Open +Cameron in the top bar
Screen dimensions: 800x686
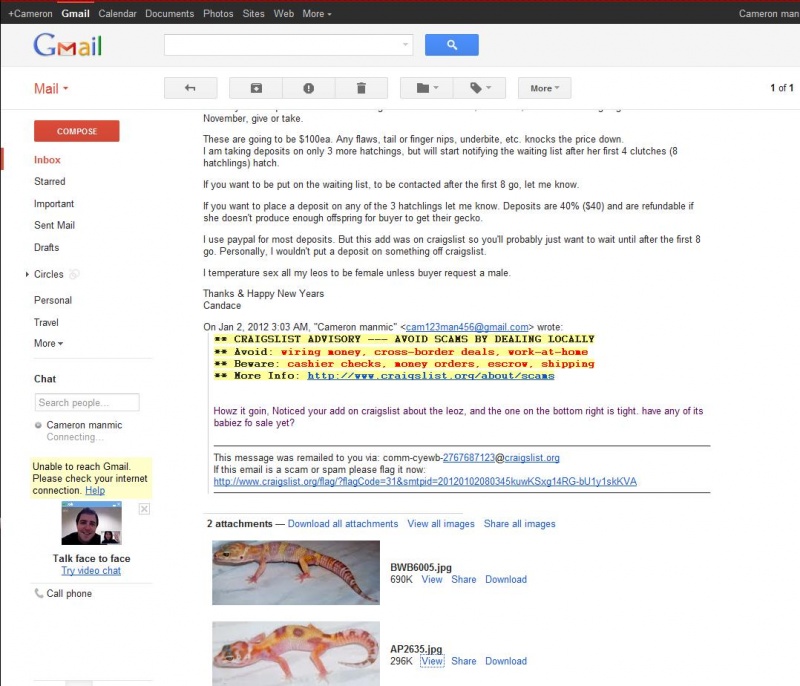30,14
